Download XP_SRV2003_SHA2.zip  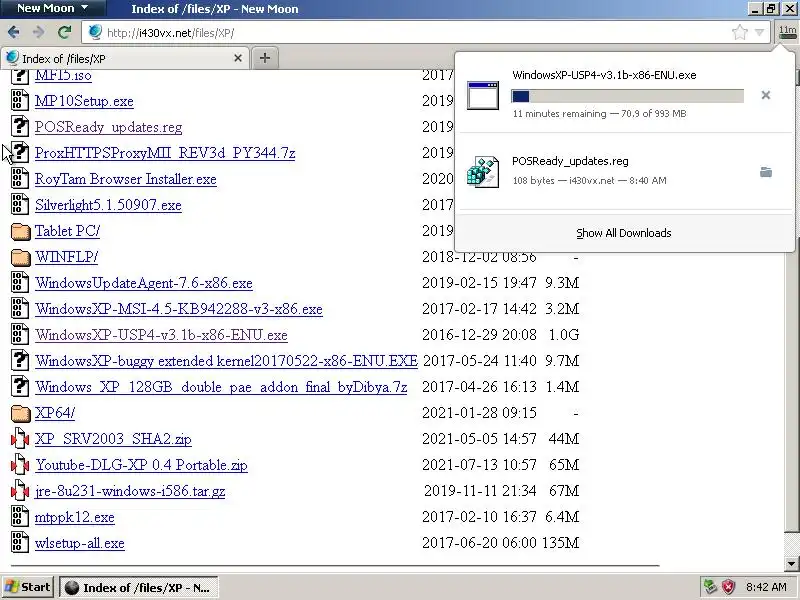(x=113, y=439)
